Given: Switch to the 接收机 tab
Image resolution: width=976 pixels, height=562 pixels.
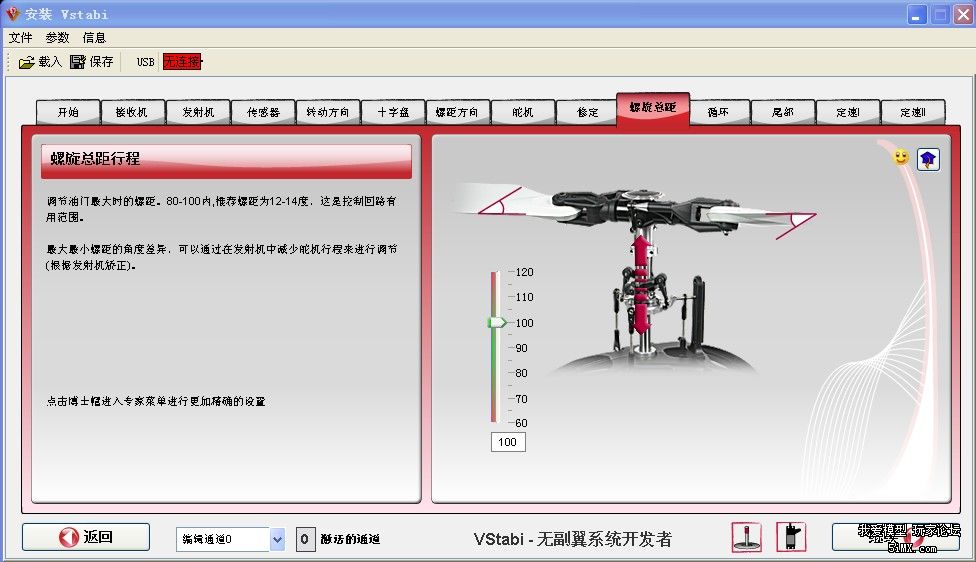Looking at the screenshot, I should 133,112.
